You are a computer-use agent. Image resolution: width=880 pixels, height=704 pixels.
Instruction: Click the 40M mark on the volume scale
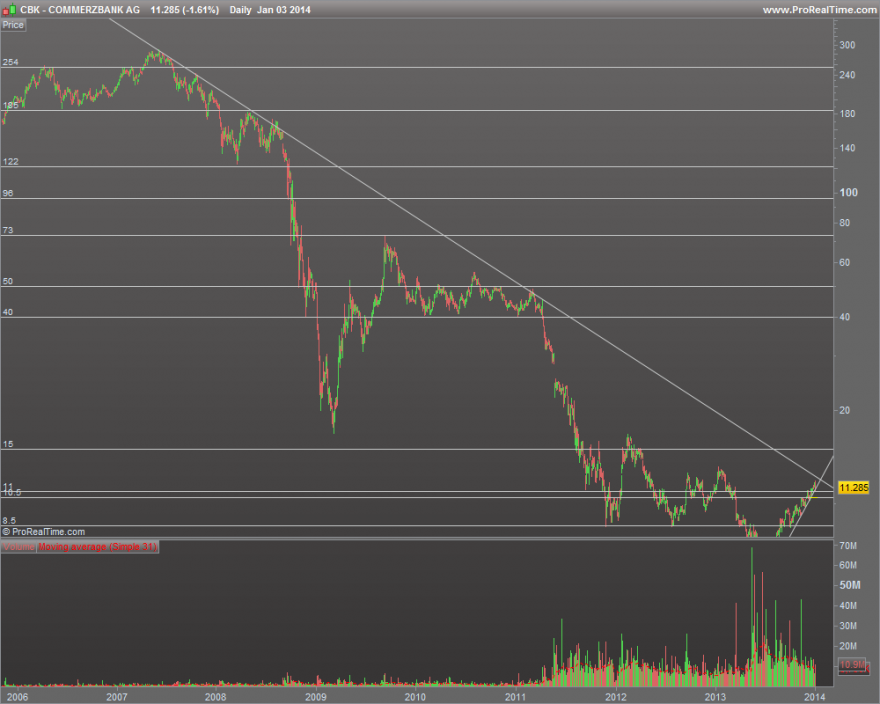[848, 606]
